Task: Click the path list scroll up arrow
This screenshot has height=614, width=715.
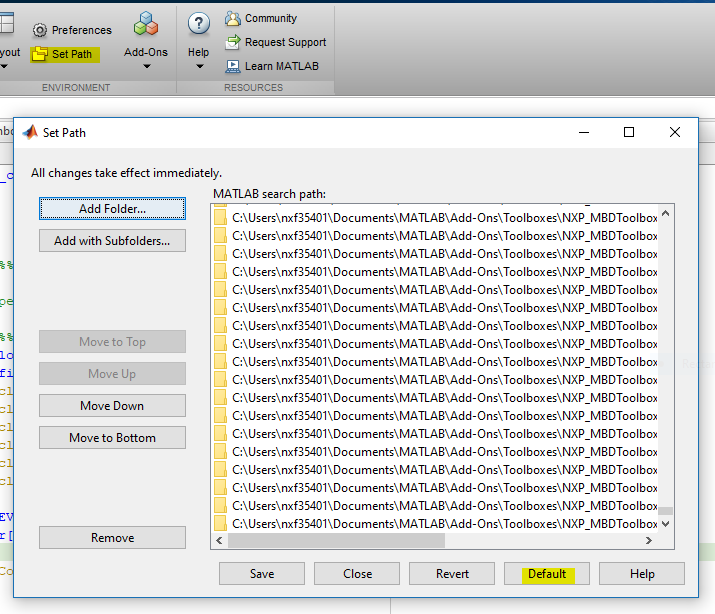Action: (665, 213)
